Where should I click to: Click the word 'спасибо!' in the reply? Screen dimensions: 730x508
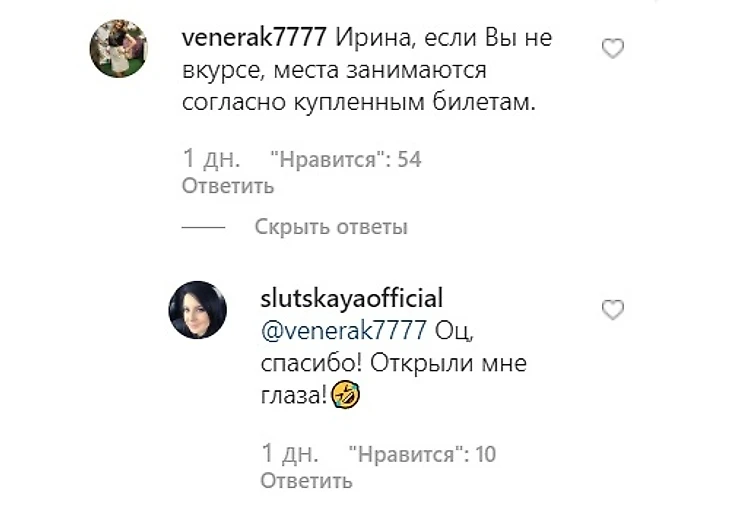pyautogui.click(x=311, y=364)
